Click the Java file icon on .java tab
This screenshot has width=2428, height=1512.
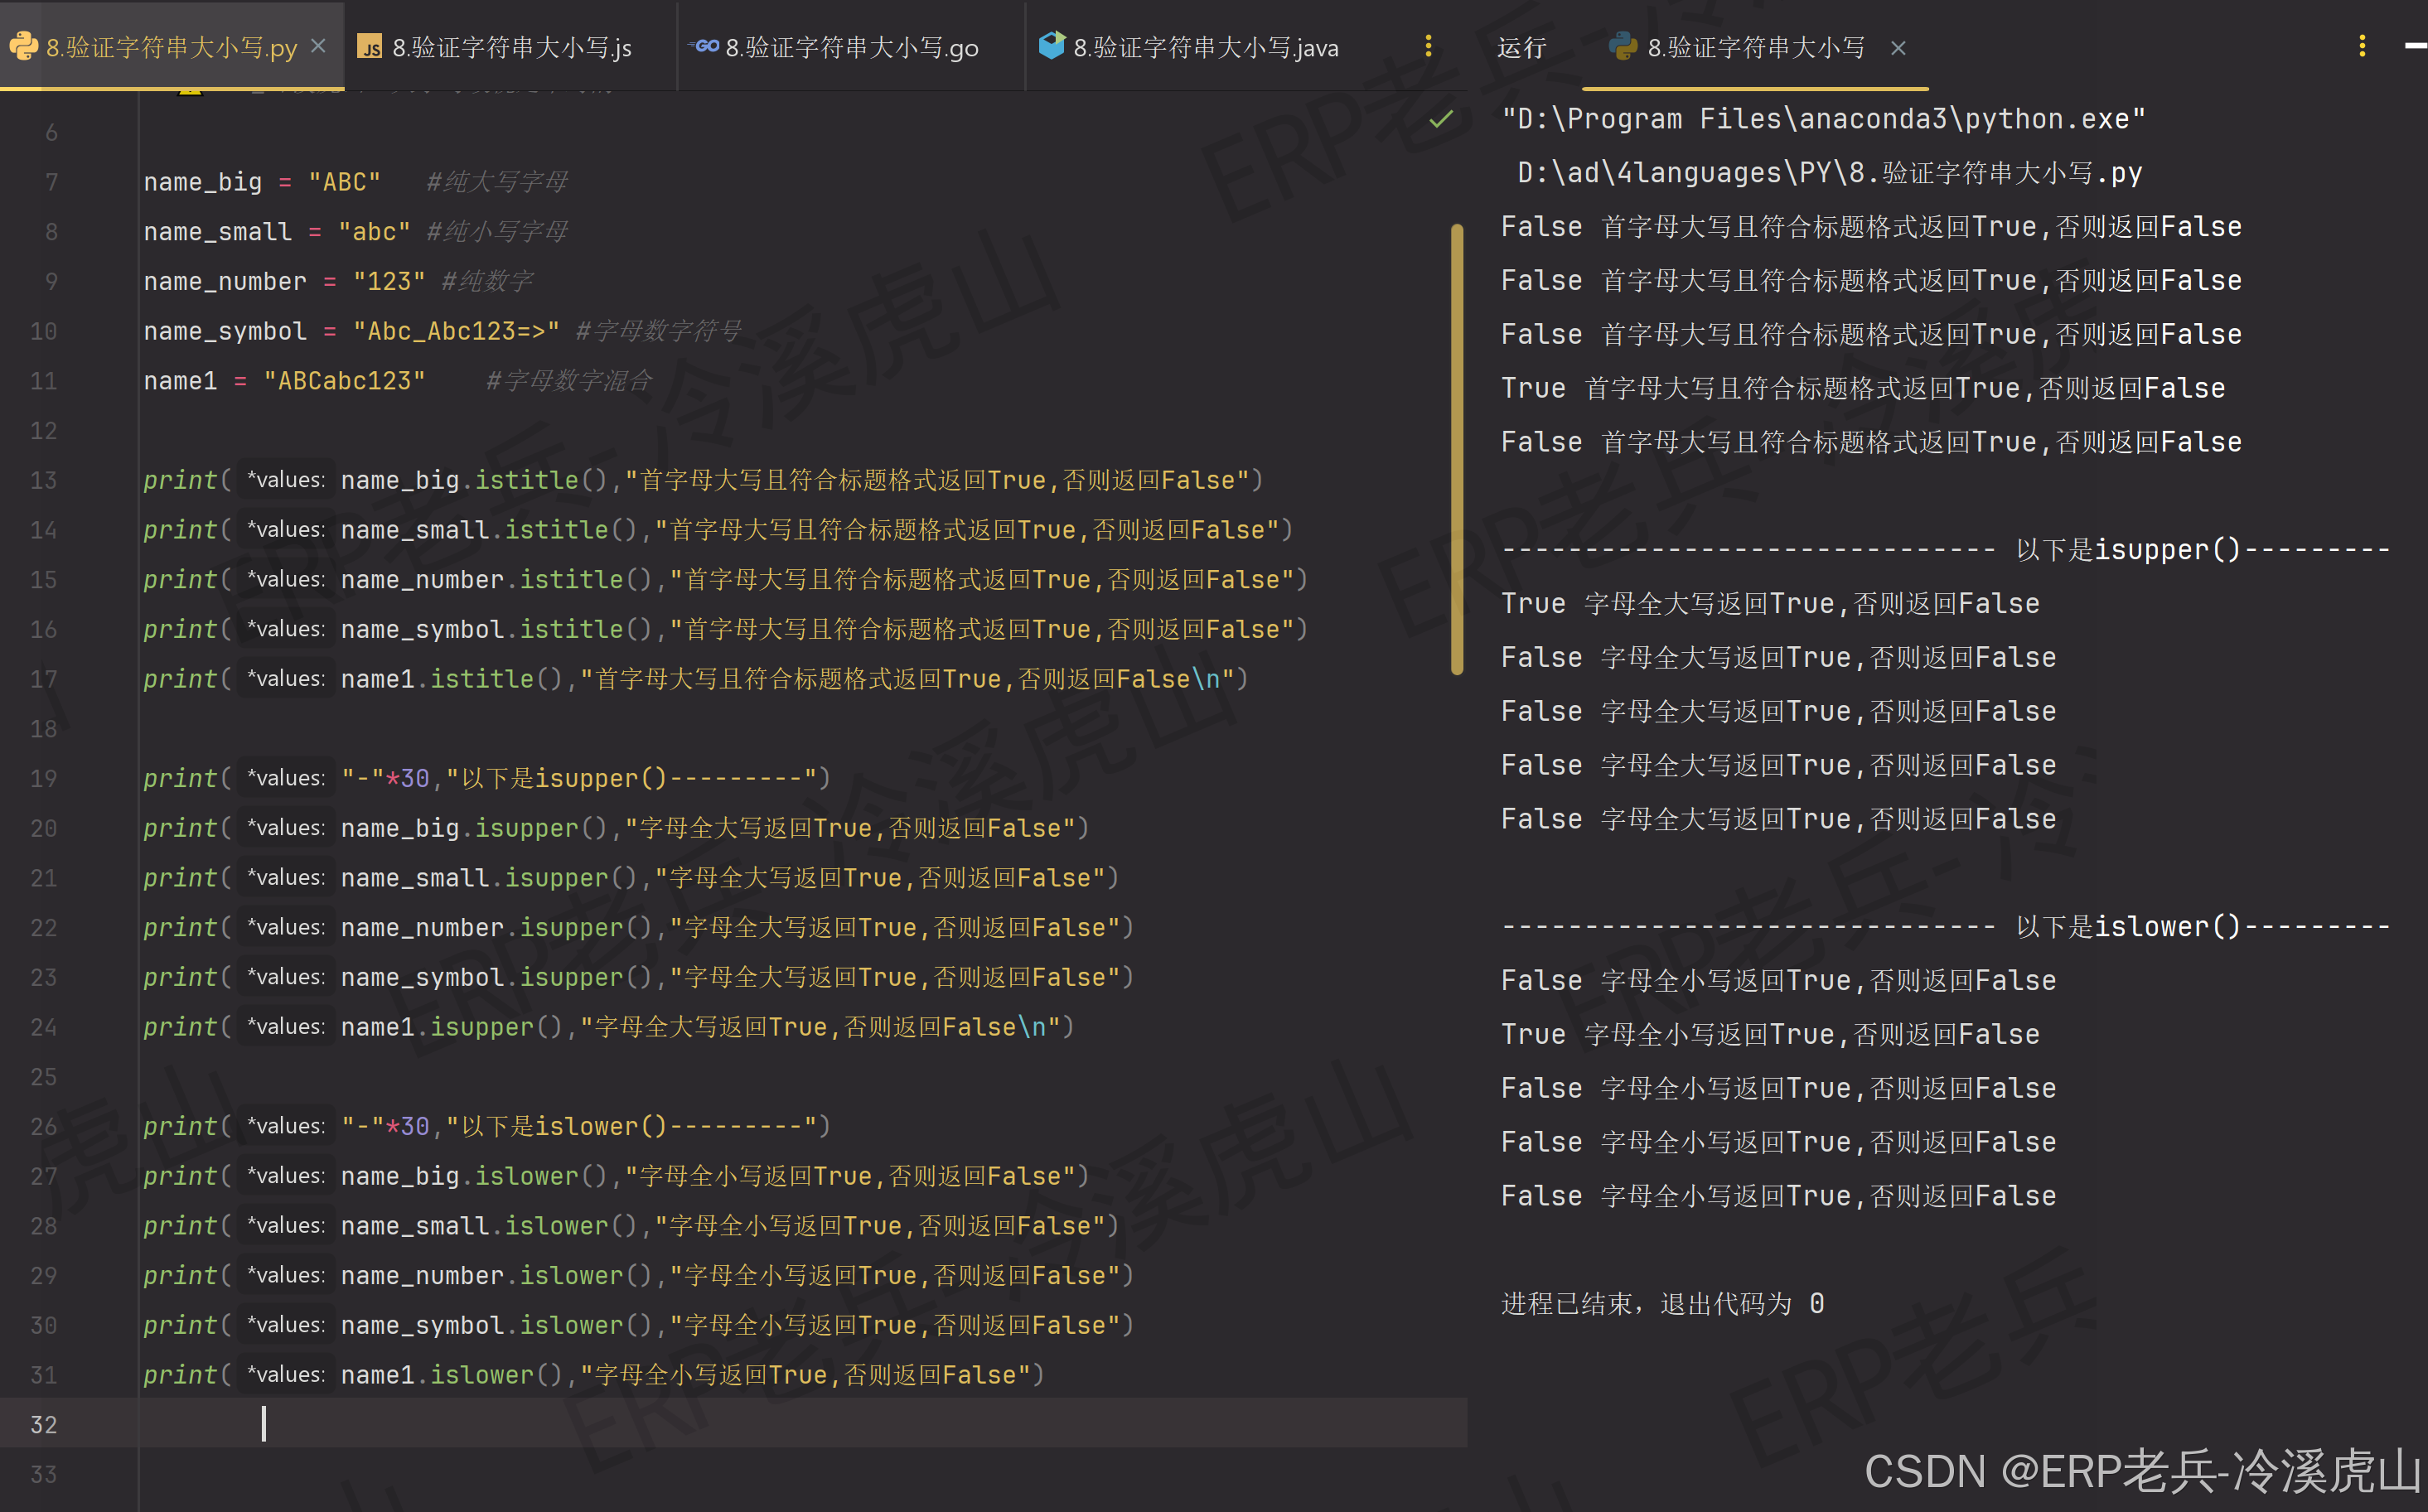[1051, 45]
